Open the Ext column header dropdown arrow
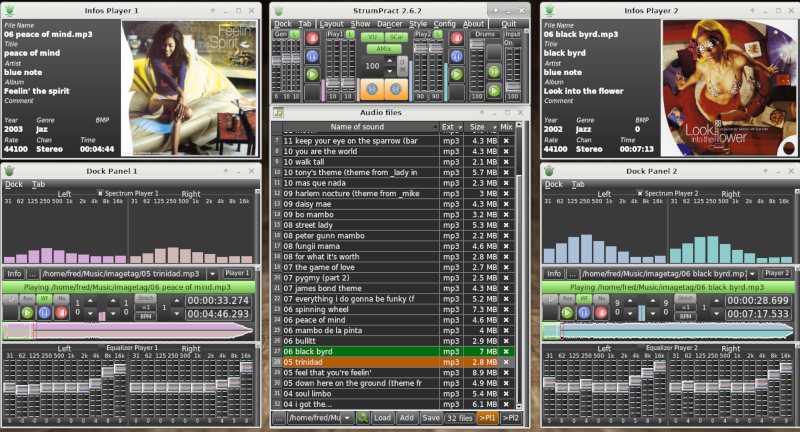Image resolution: width=800 pixels, height=432 pixels. (x=460, y=127)
